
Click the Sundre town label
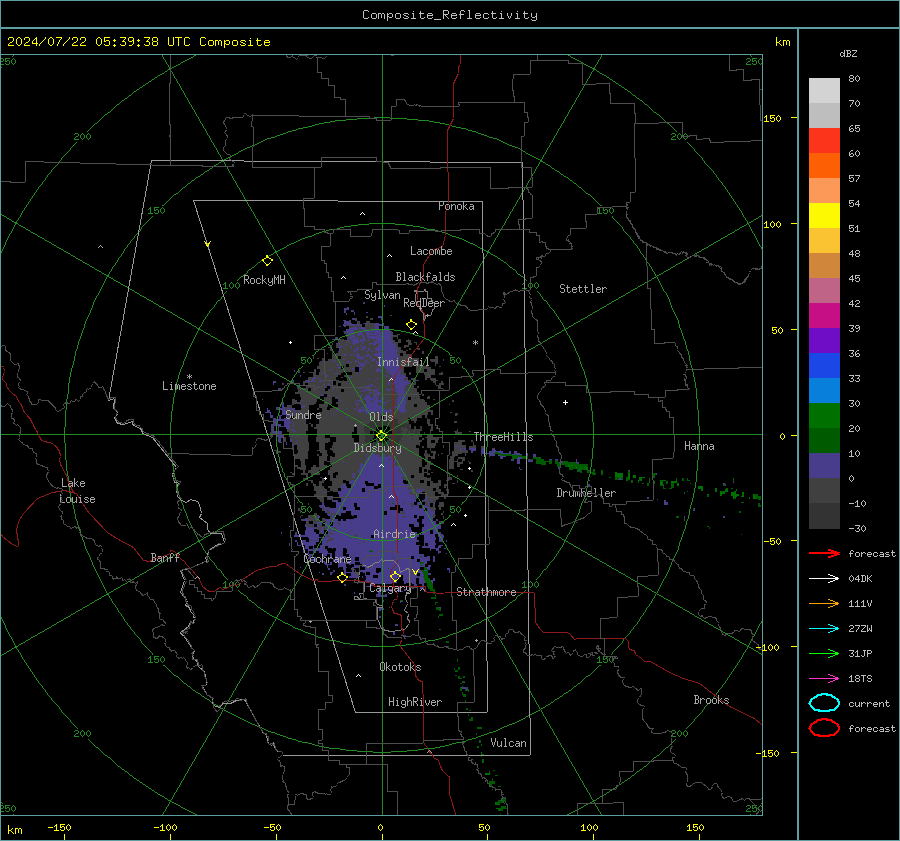tap(303, 414)
